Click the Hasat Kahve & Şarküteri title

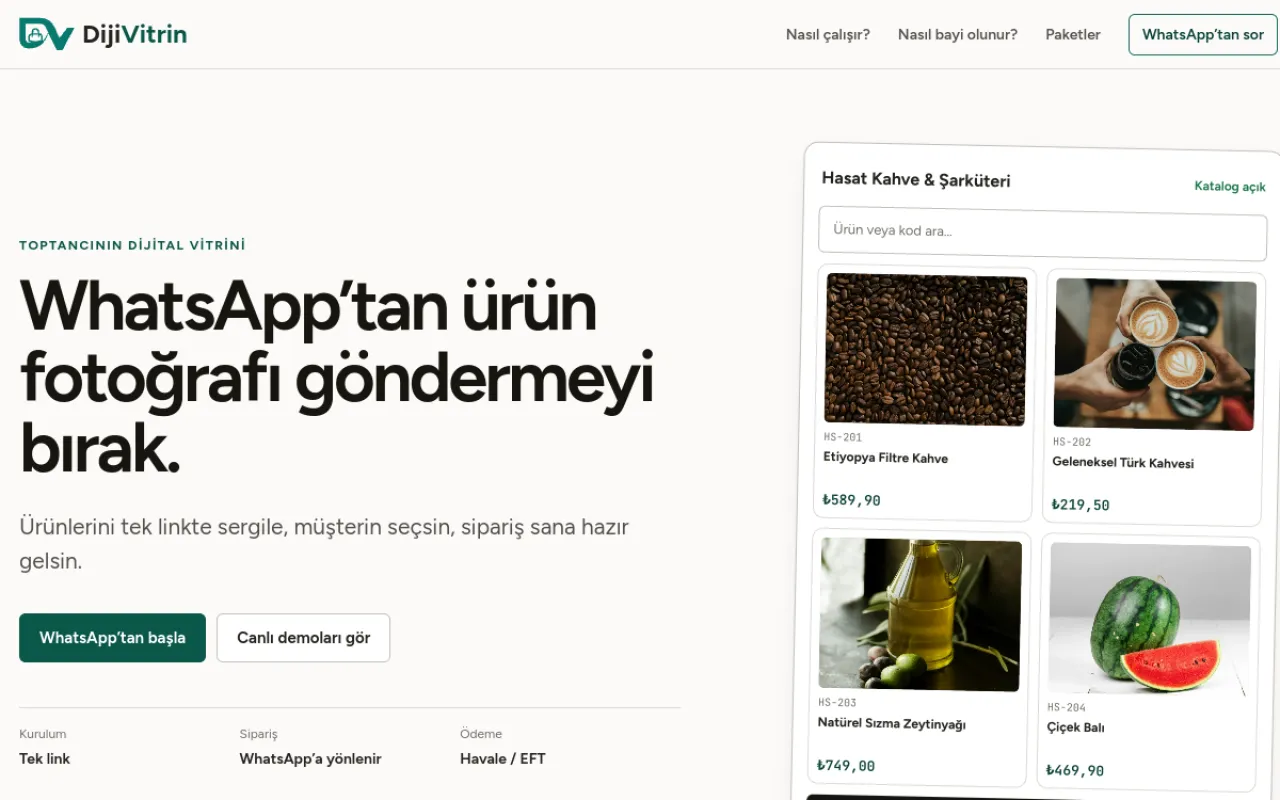click(x=916, y=180)
